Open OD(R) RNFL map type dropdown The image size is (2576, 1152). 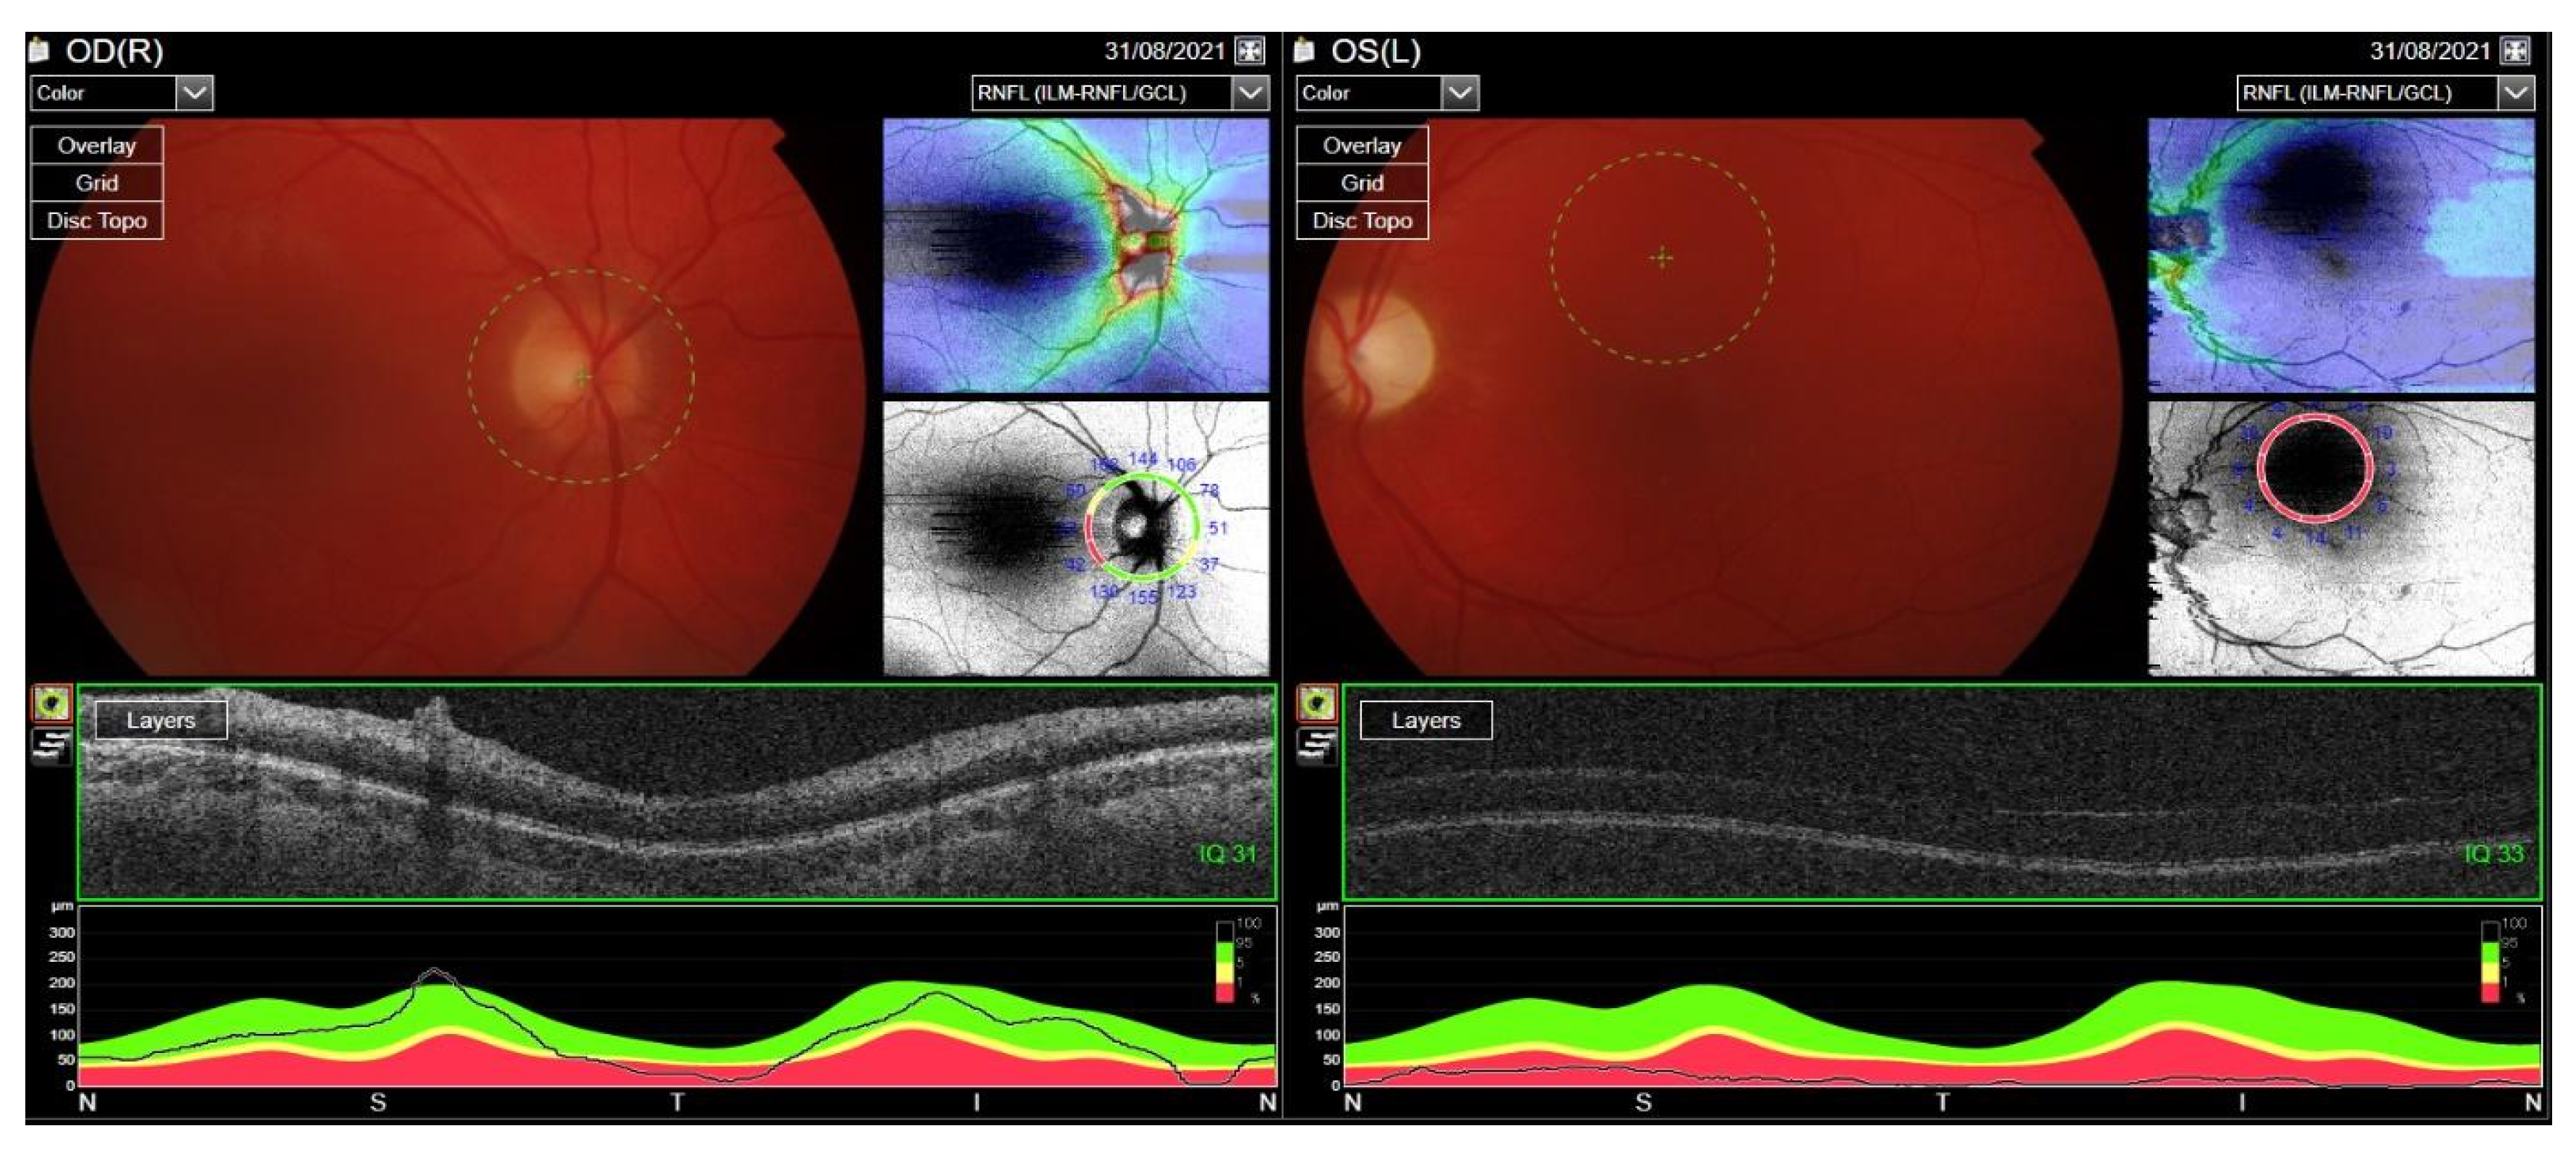click(x=1250, y=93)
